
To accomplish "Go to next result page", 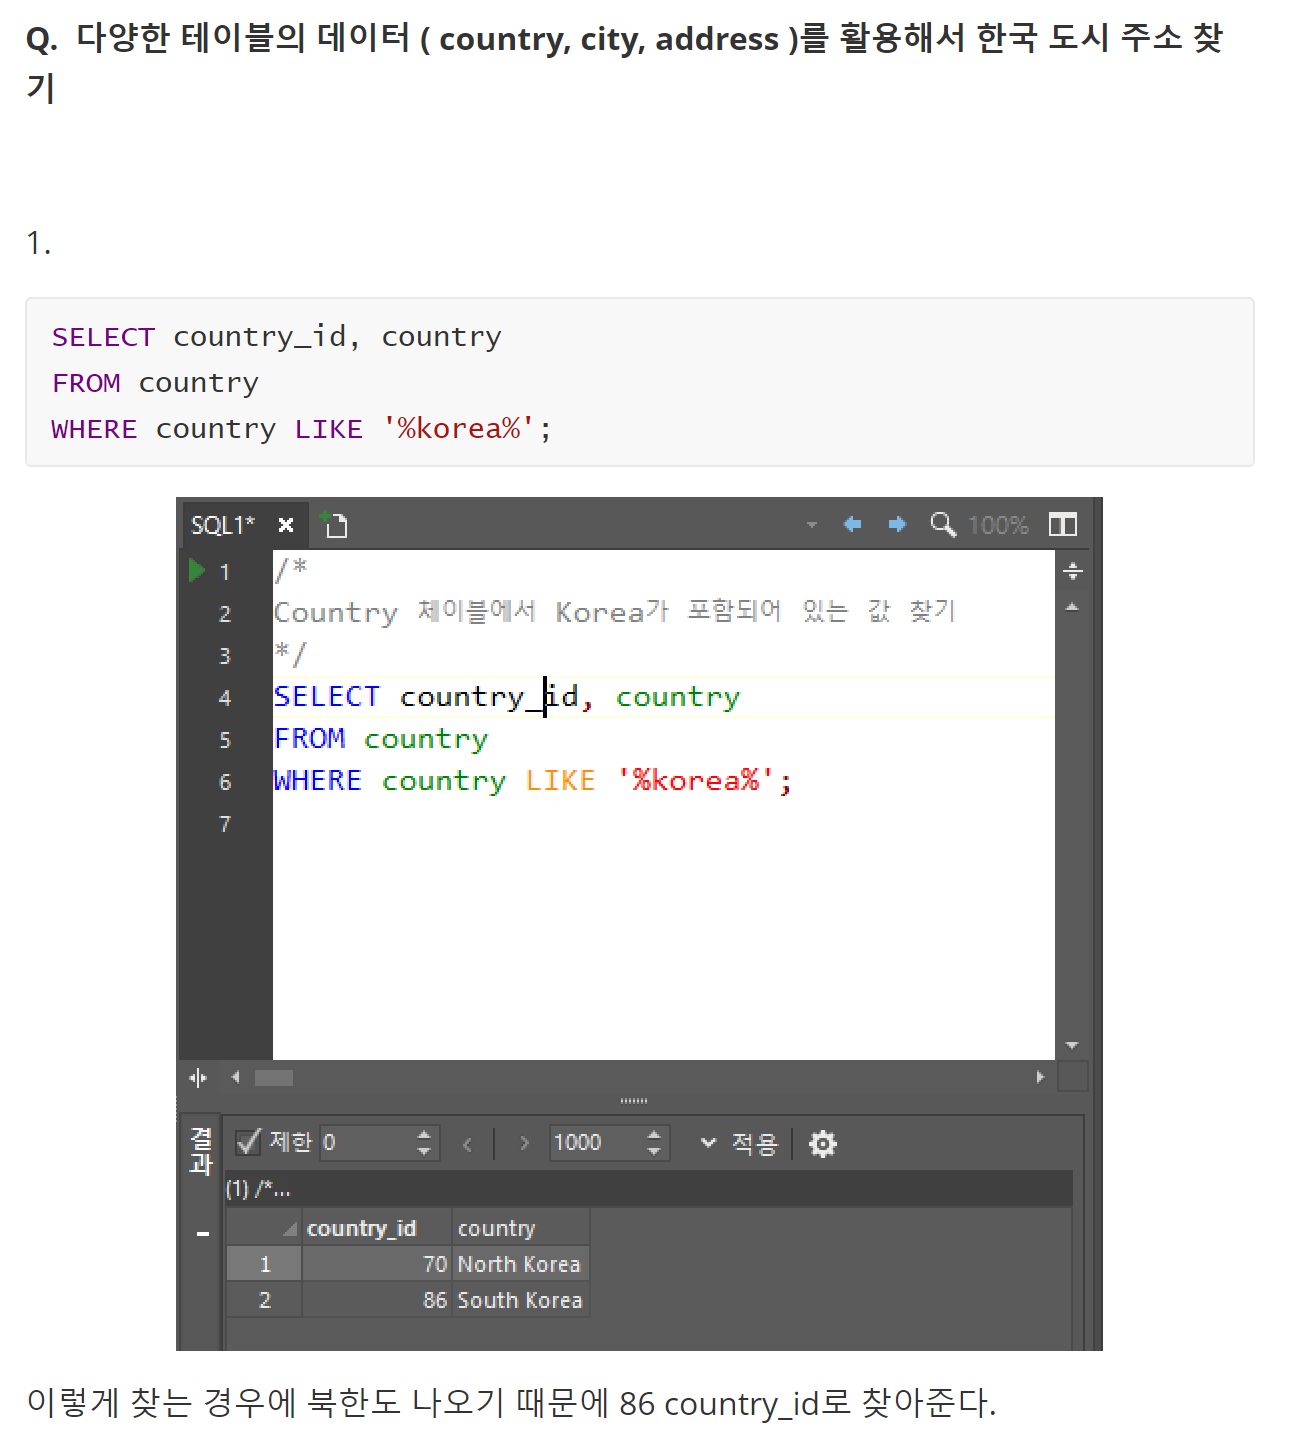I will coord(524,1143).
